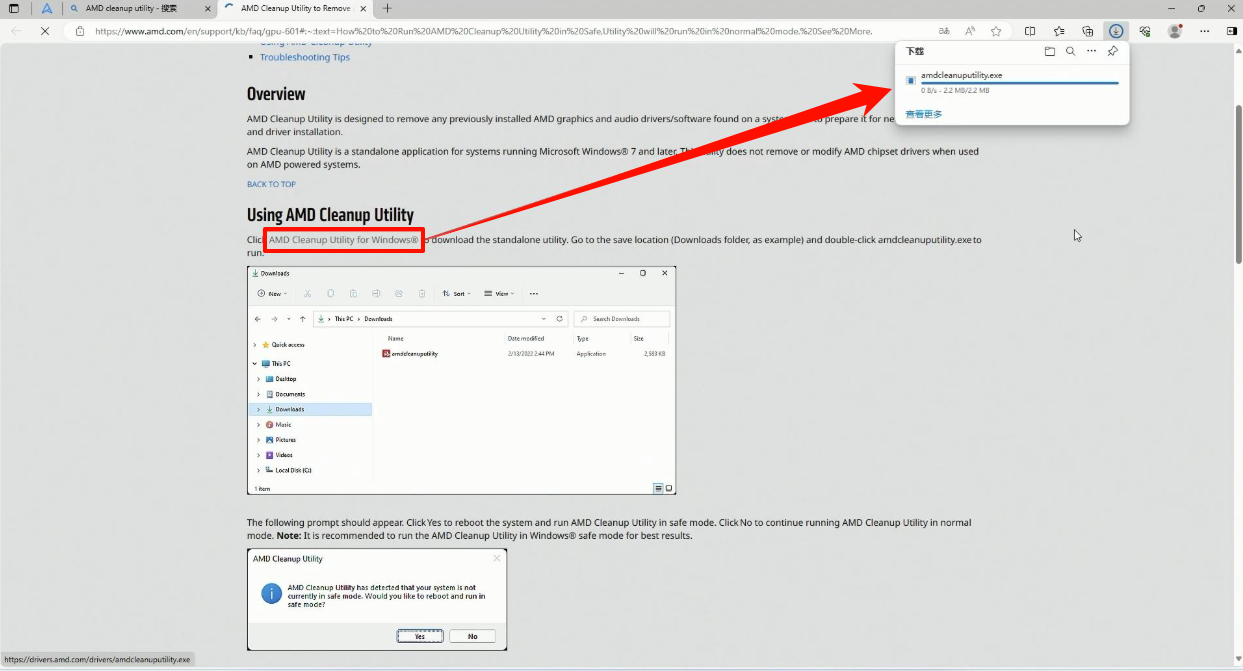Start Read aloud from address bar

point(970,31)
